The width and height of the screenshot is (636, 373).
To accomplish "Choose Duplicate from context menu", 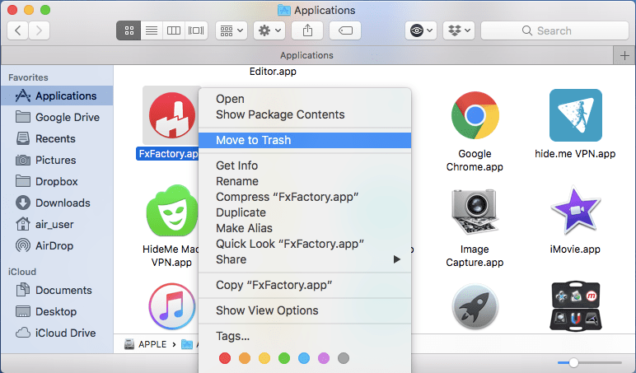I will (x=305, y=212).
